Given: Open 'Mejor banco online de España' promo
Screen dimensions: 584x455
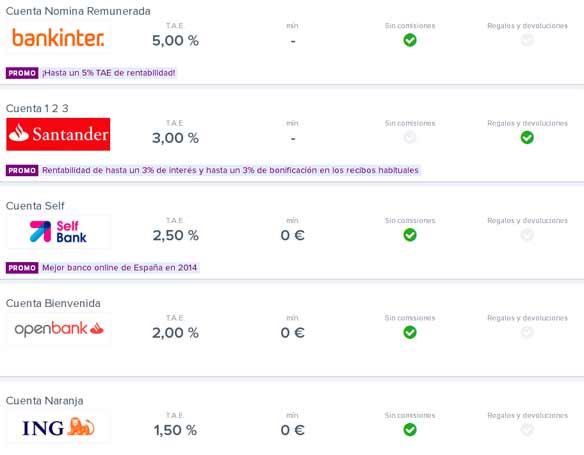Looking at the screenshot, I should pyautogui.click(x=120, y=268).
